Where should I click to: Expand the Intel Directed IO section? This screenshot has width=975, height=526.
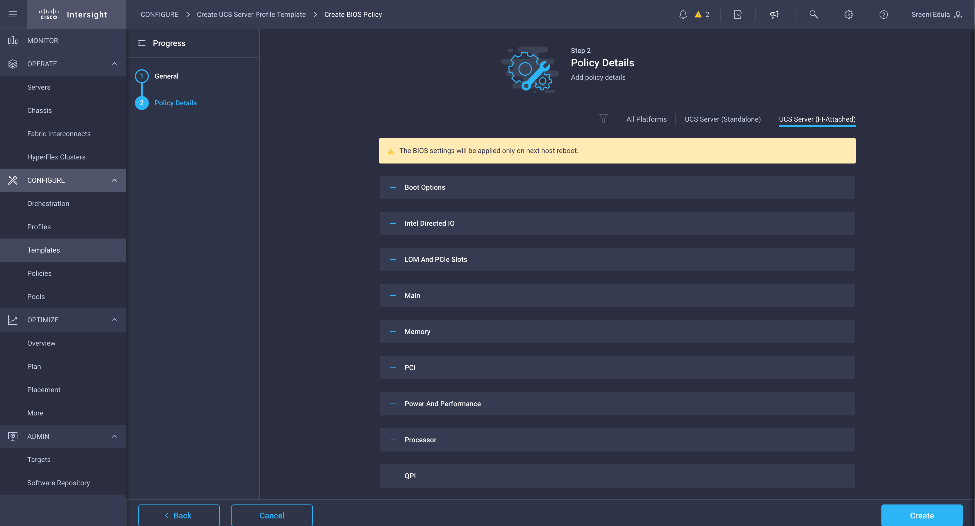(x=617, y=223)
